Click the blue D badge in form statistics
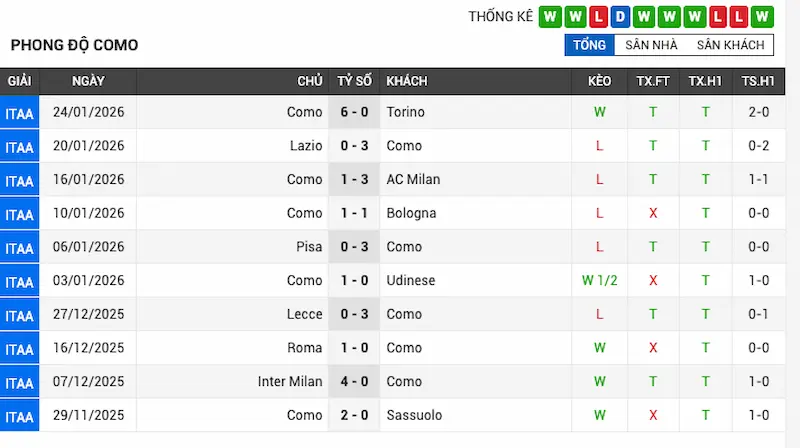800x448 pixels. click(x=620, y=16)
